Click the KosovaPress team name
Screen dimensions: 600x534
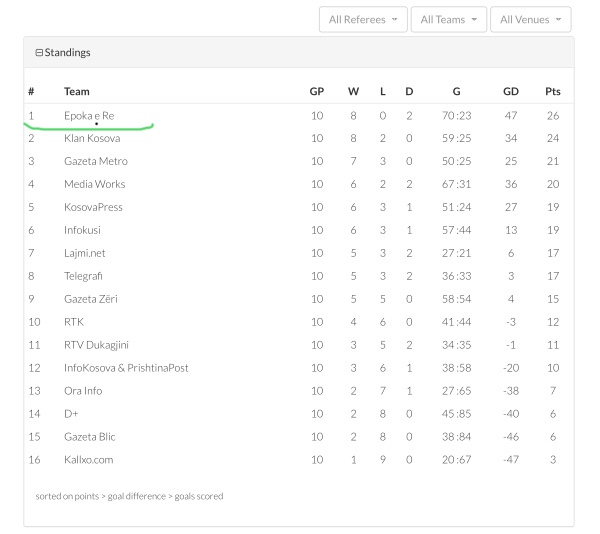pos(93,207)
